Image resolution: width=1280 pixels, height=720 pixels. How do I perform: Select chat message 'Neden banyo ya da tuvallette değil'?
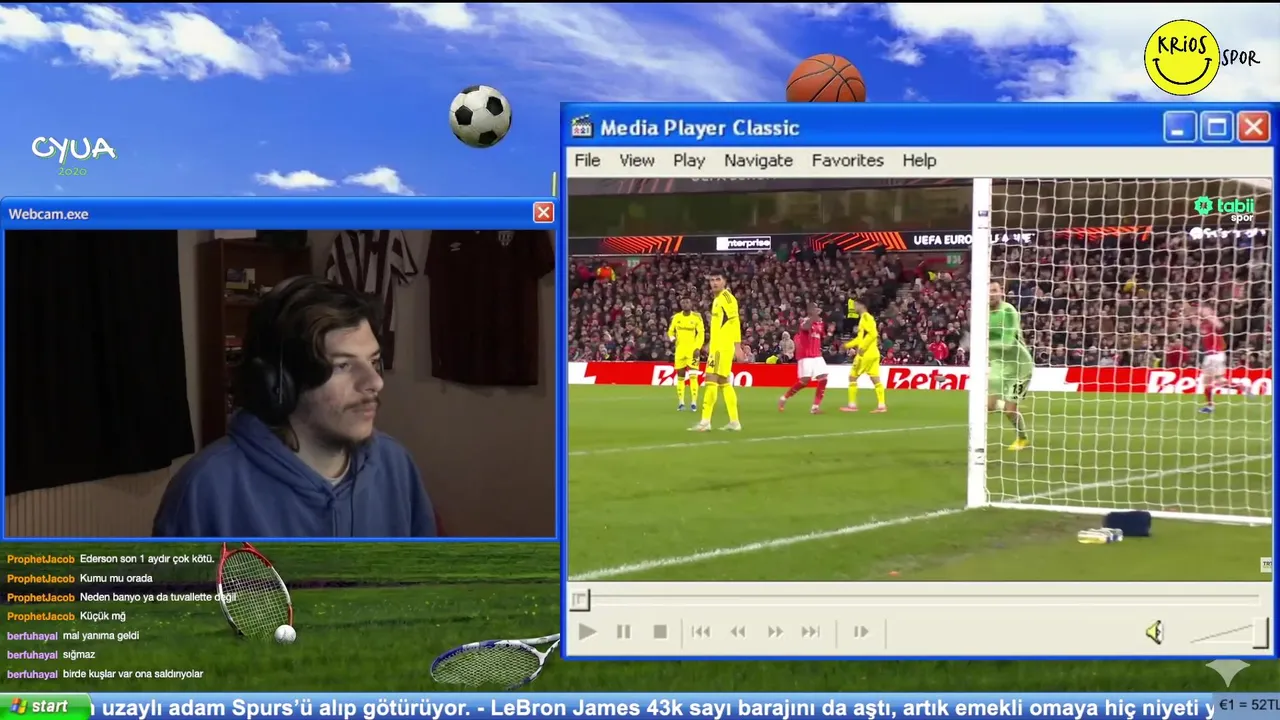pyautogui.click(x=158, y=597)
